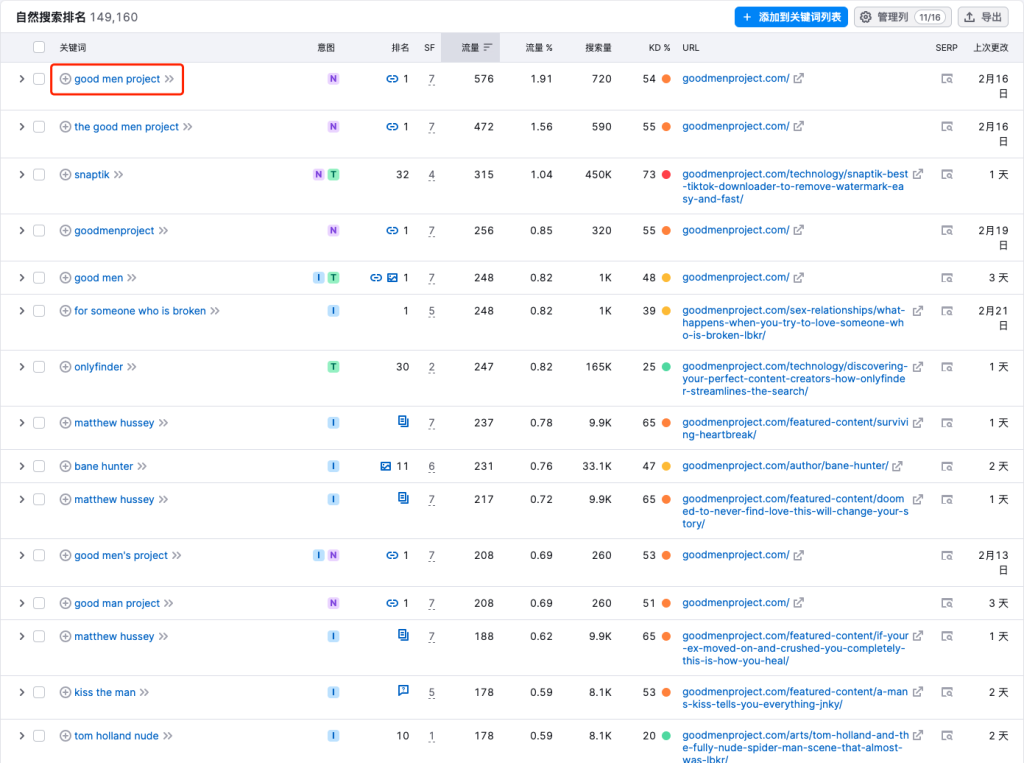Click the green KD dot for 'onlyfinder' (25)
The width and height of the screenshot is (1024, 763).
coord(666,366)
